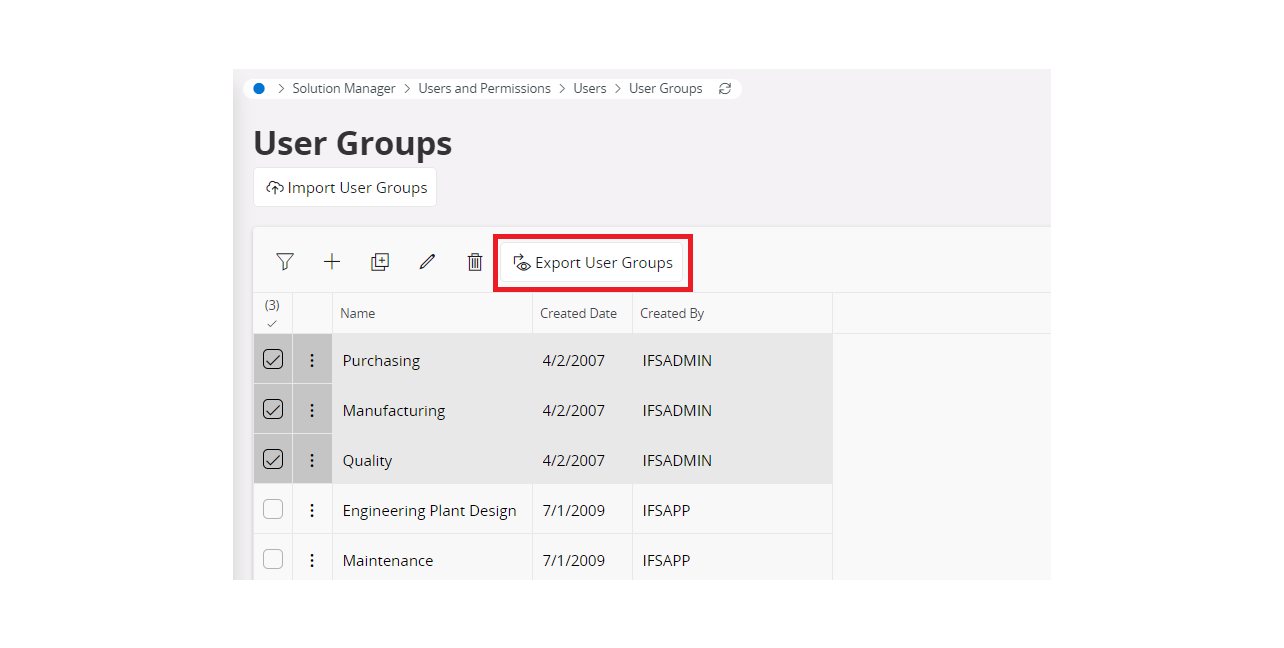Uncheck the Purchasing row checkbox
1284x648 pixels.
[273, 359]
